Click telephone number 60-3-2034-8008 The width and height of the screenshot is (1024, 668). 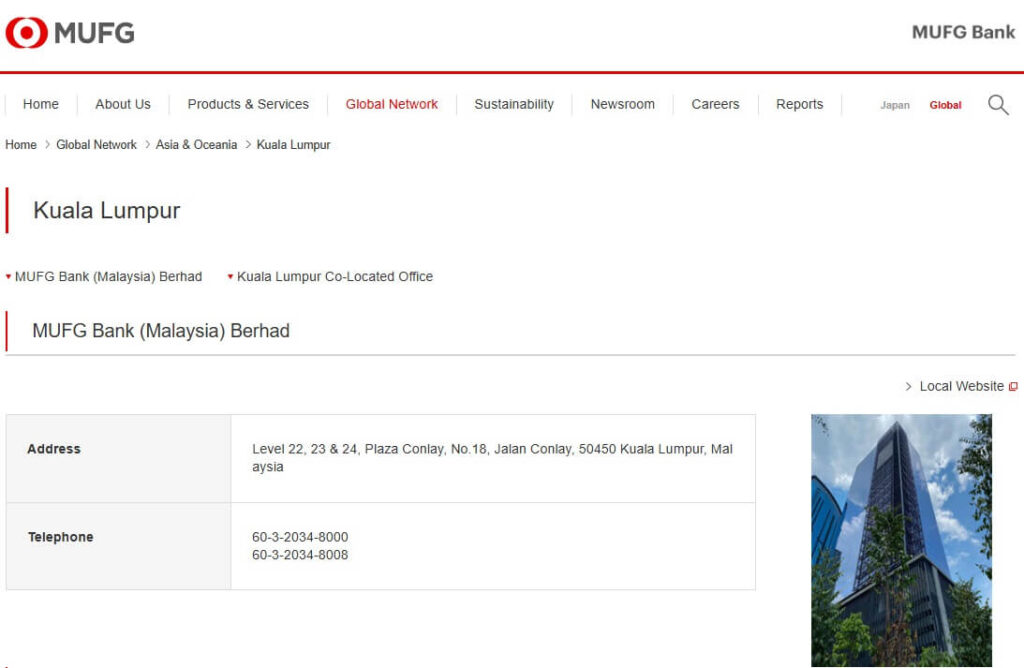coord(300,554)
